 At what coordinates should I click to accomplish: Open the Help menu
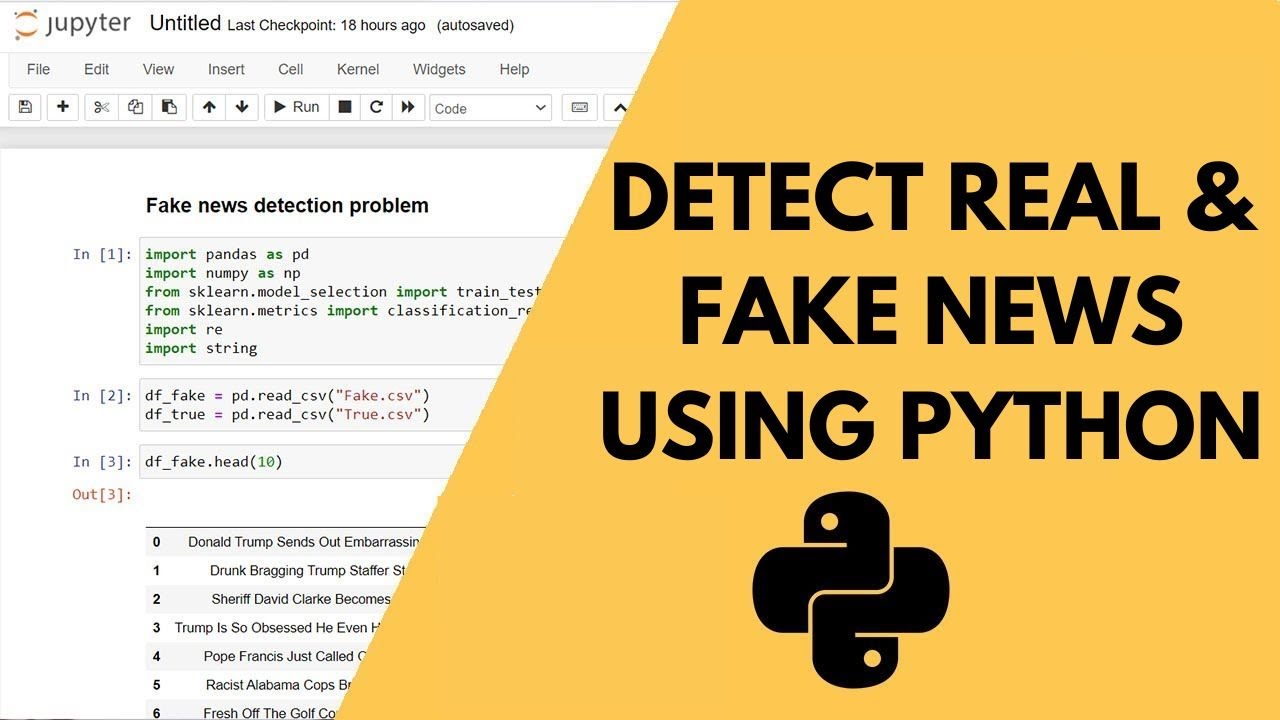tap(514, 69)
